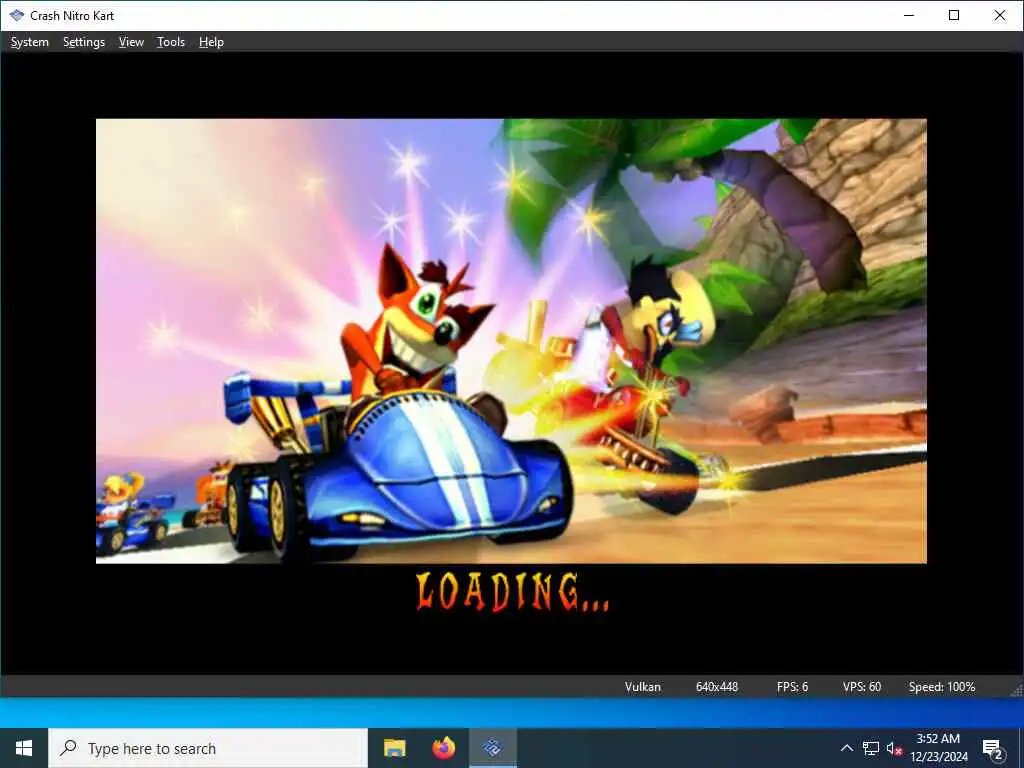Click the status bar resize grip
This screenshot has height=768, width=1024.
1016,690
